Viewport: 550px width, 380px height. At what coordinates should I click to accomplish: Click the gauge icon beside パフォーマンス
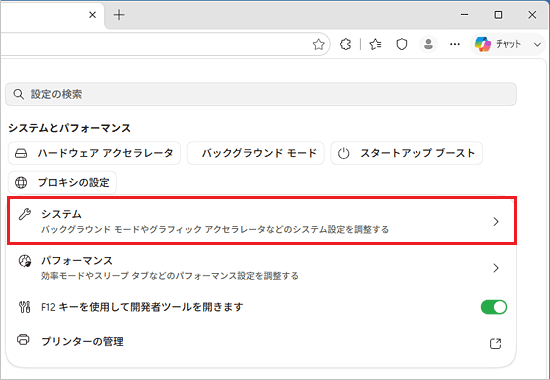click(25, 261)
